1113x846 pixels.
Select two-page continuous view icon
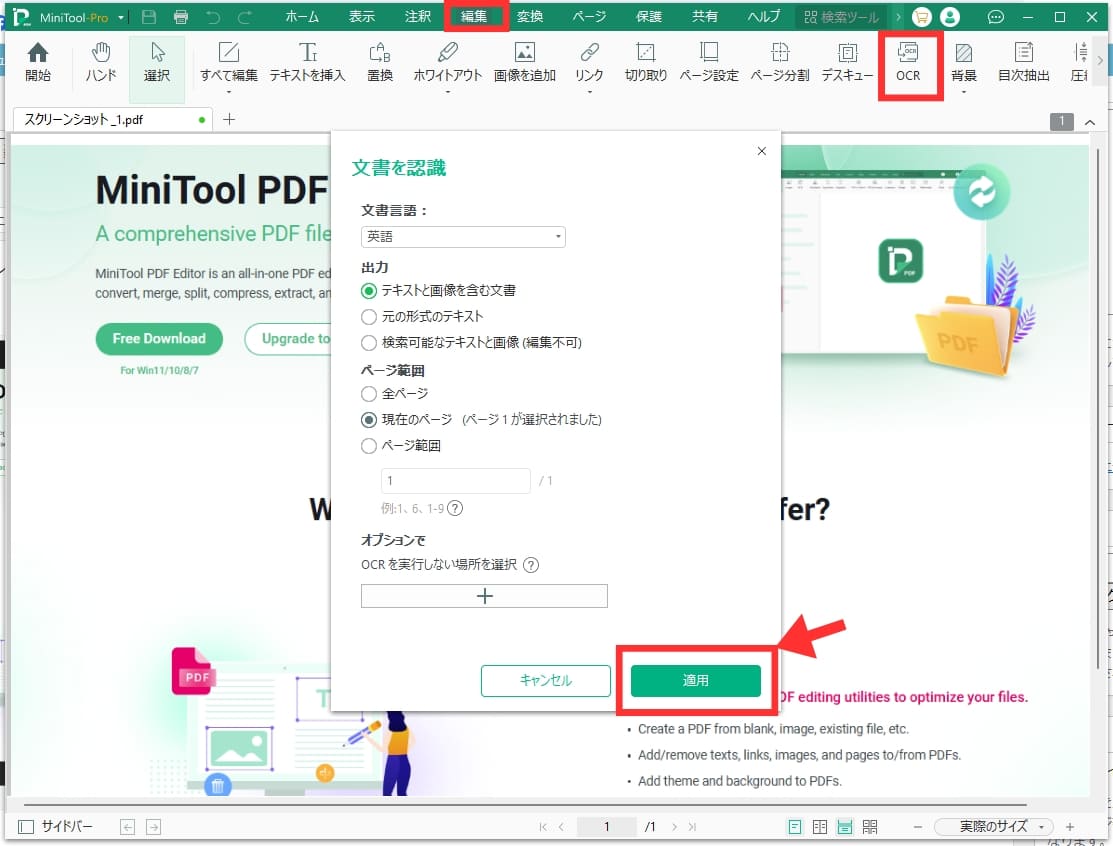pos(870,826)
